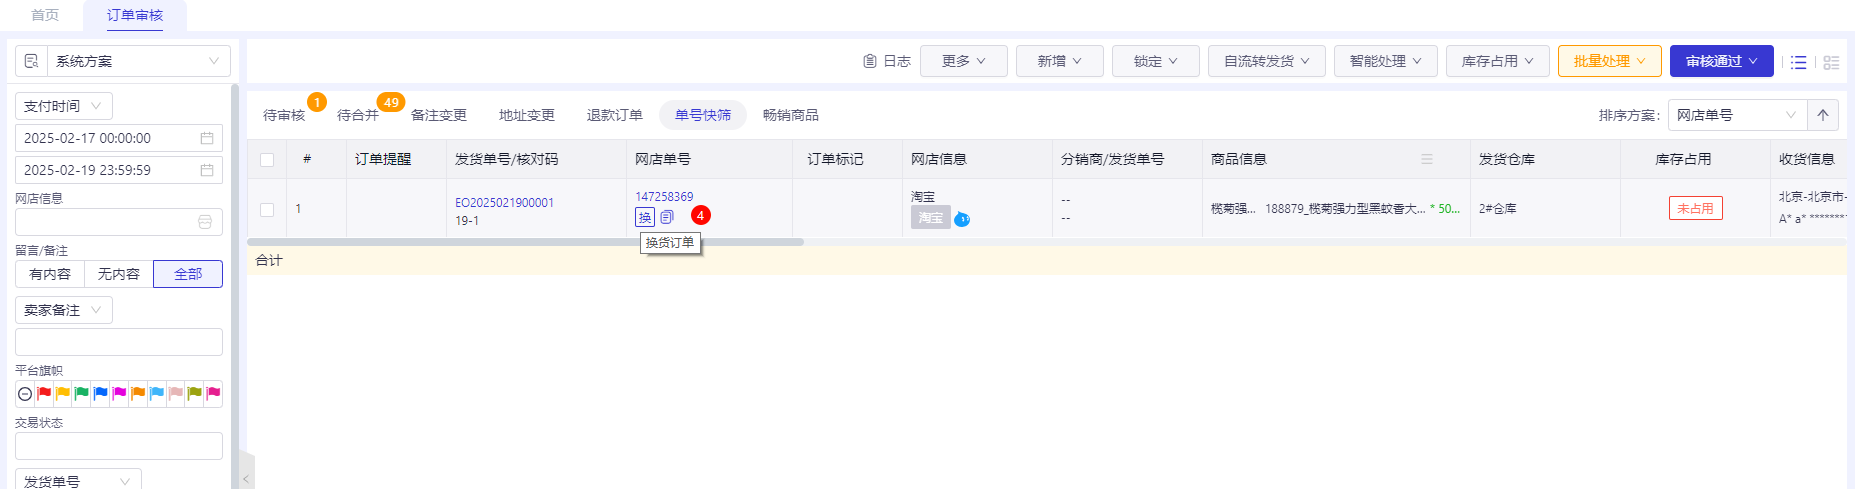Image resolution: width=1855 pixels, height=489 pixels.
Task: Open the 支付时间 time type dropdown
Action: coord(64,106)
